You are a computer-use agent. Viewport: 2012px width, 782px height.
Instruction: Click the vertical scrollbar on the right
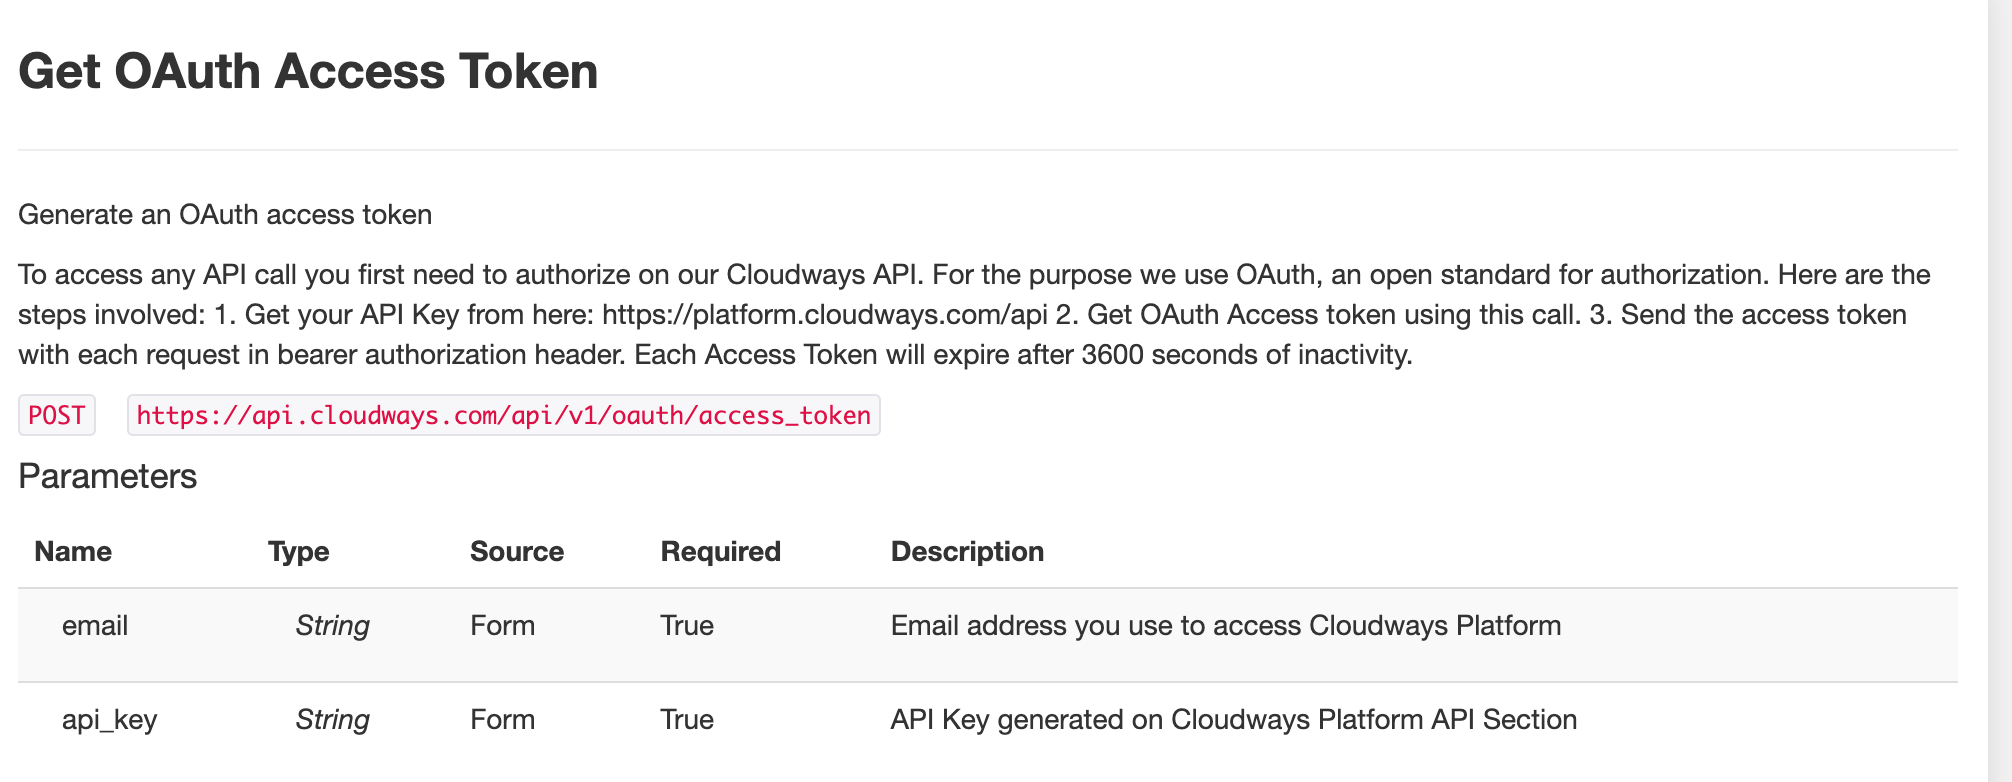tap(2000, 391)
